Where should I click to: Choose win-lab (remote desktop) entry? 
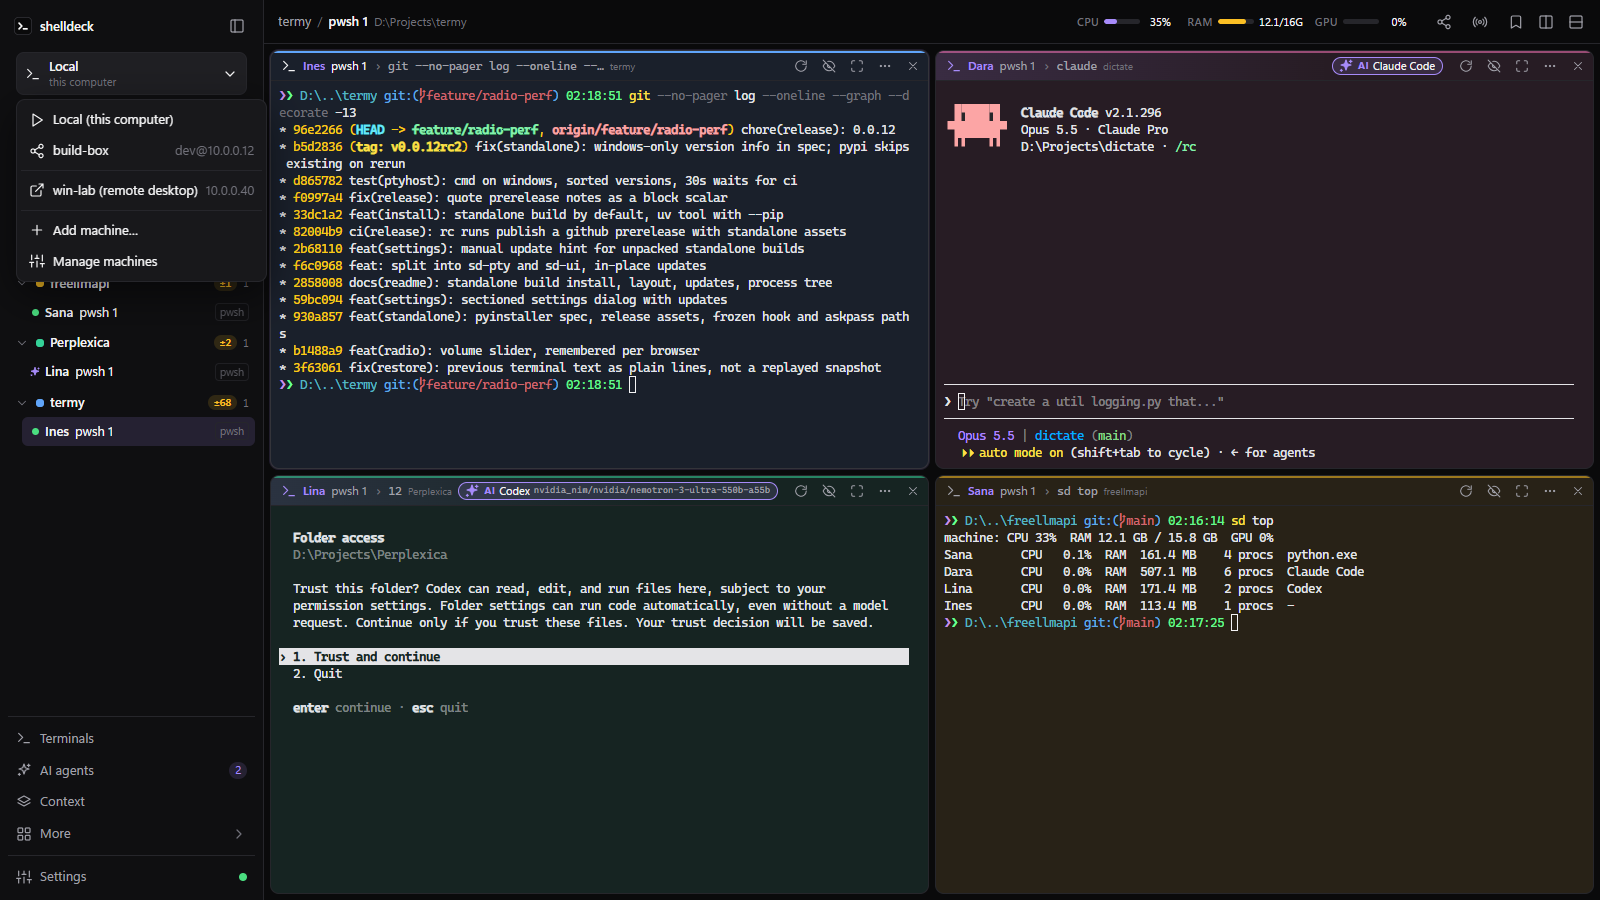click(141, 190)
